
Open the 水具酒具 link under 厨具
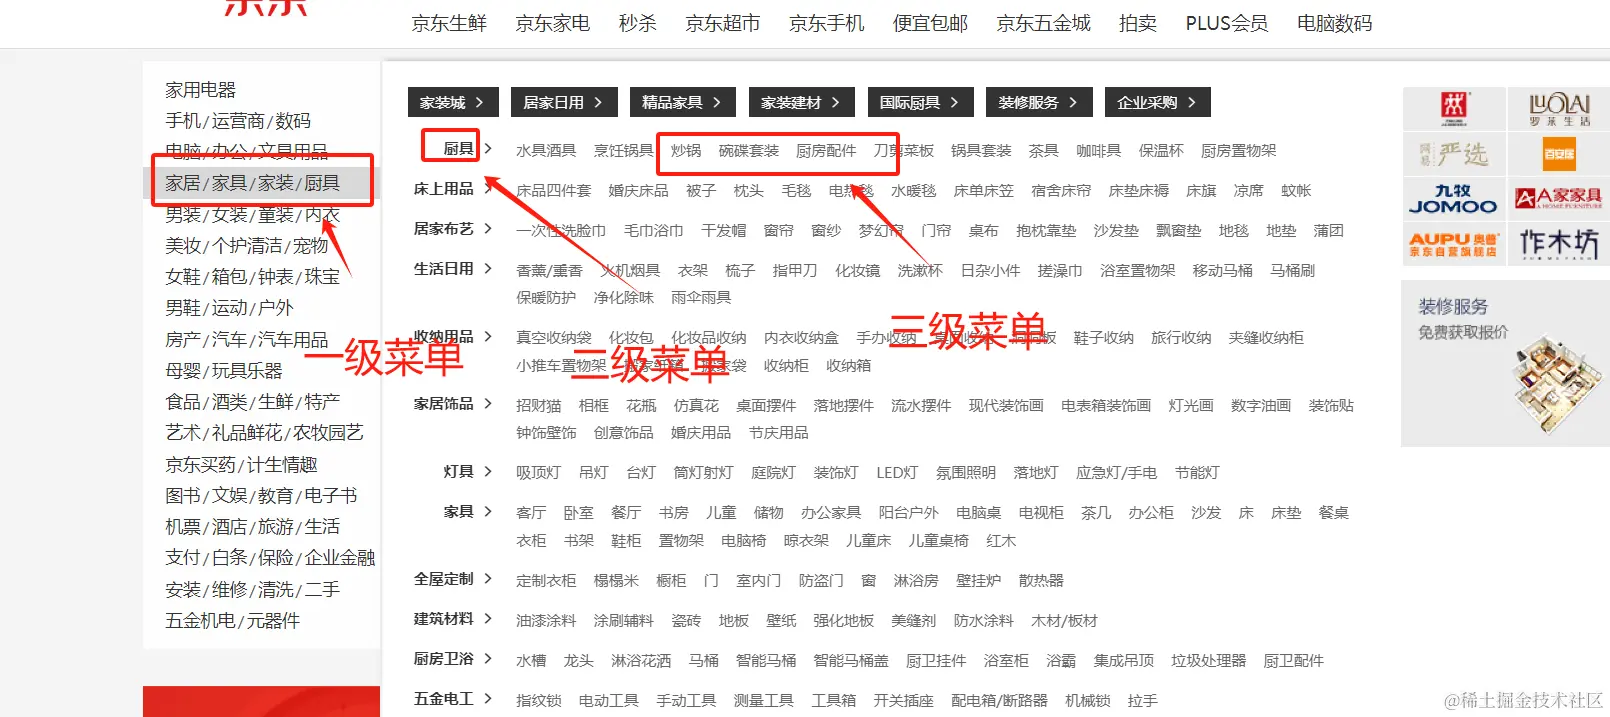(x=546, y=151)
